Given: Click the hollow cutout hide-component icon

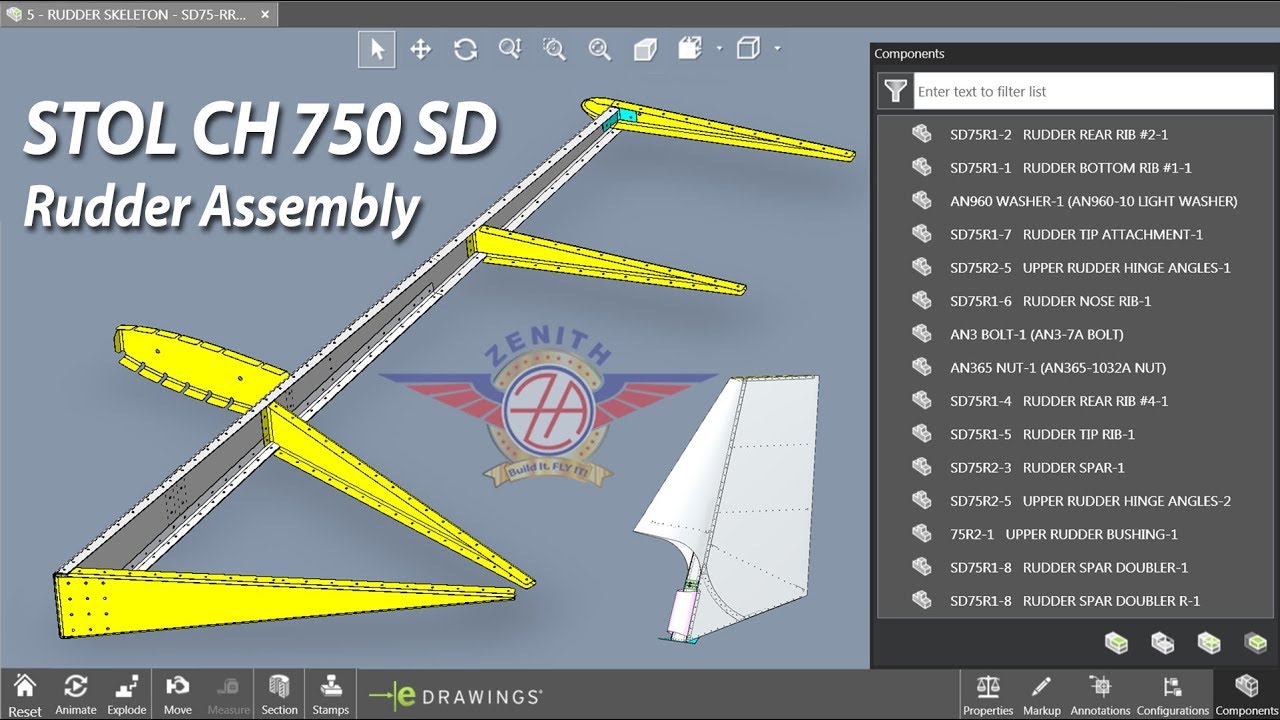Looking at the screenshot, I should [1162, 642].
